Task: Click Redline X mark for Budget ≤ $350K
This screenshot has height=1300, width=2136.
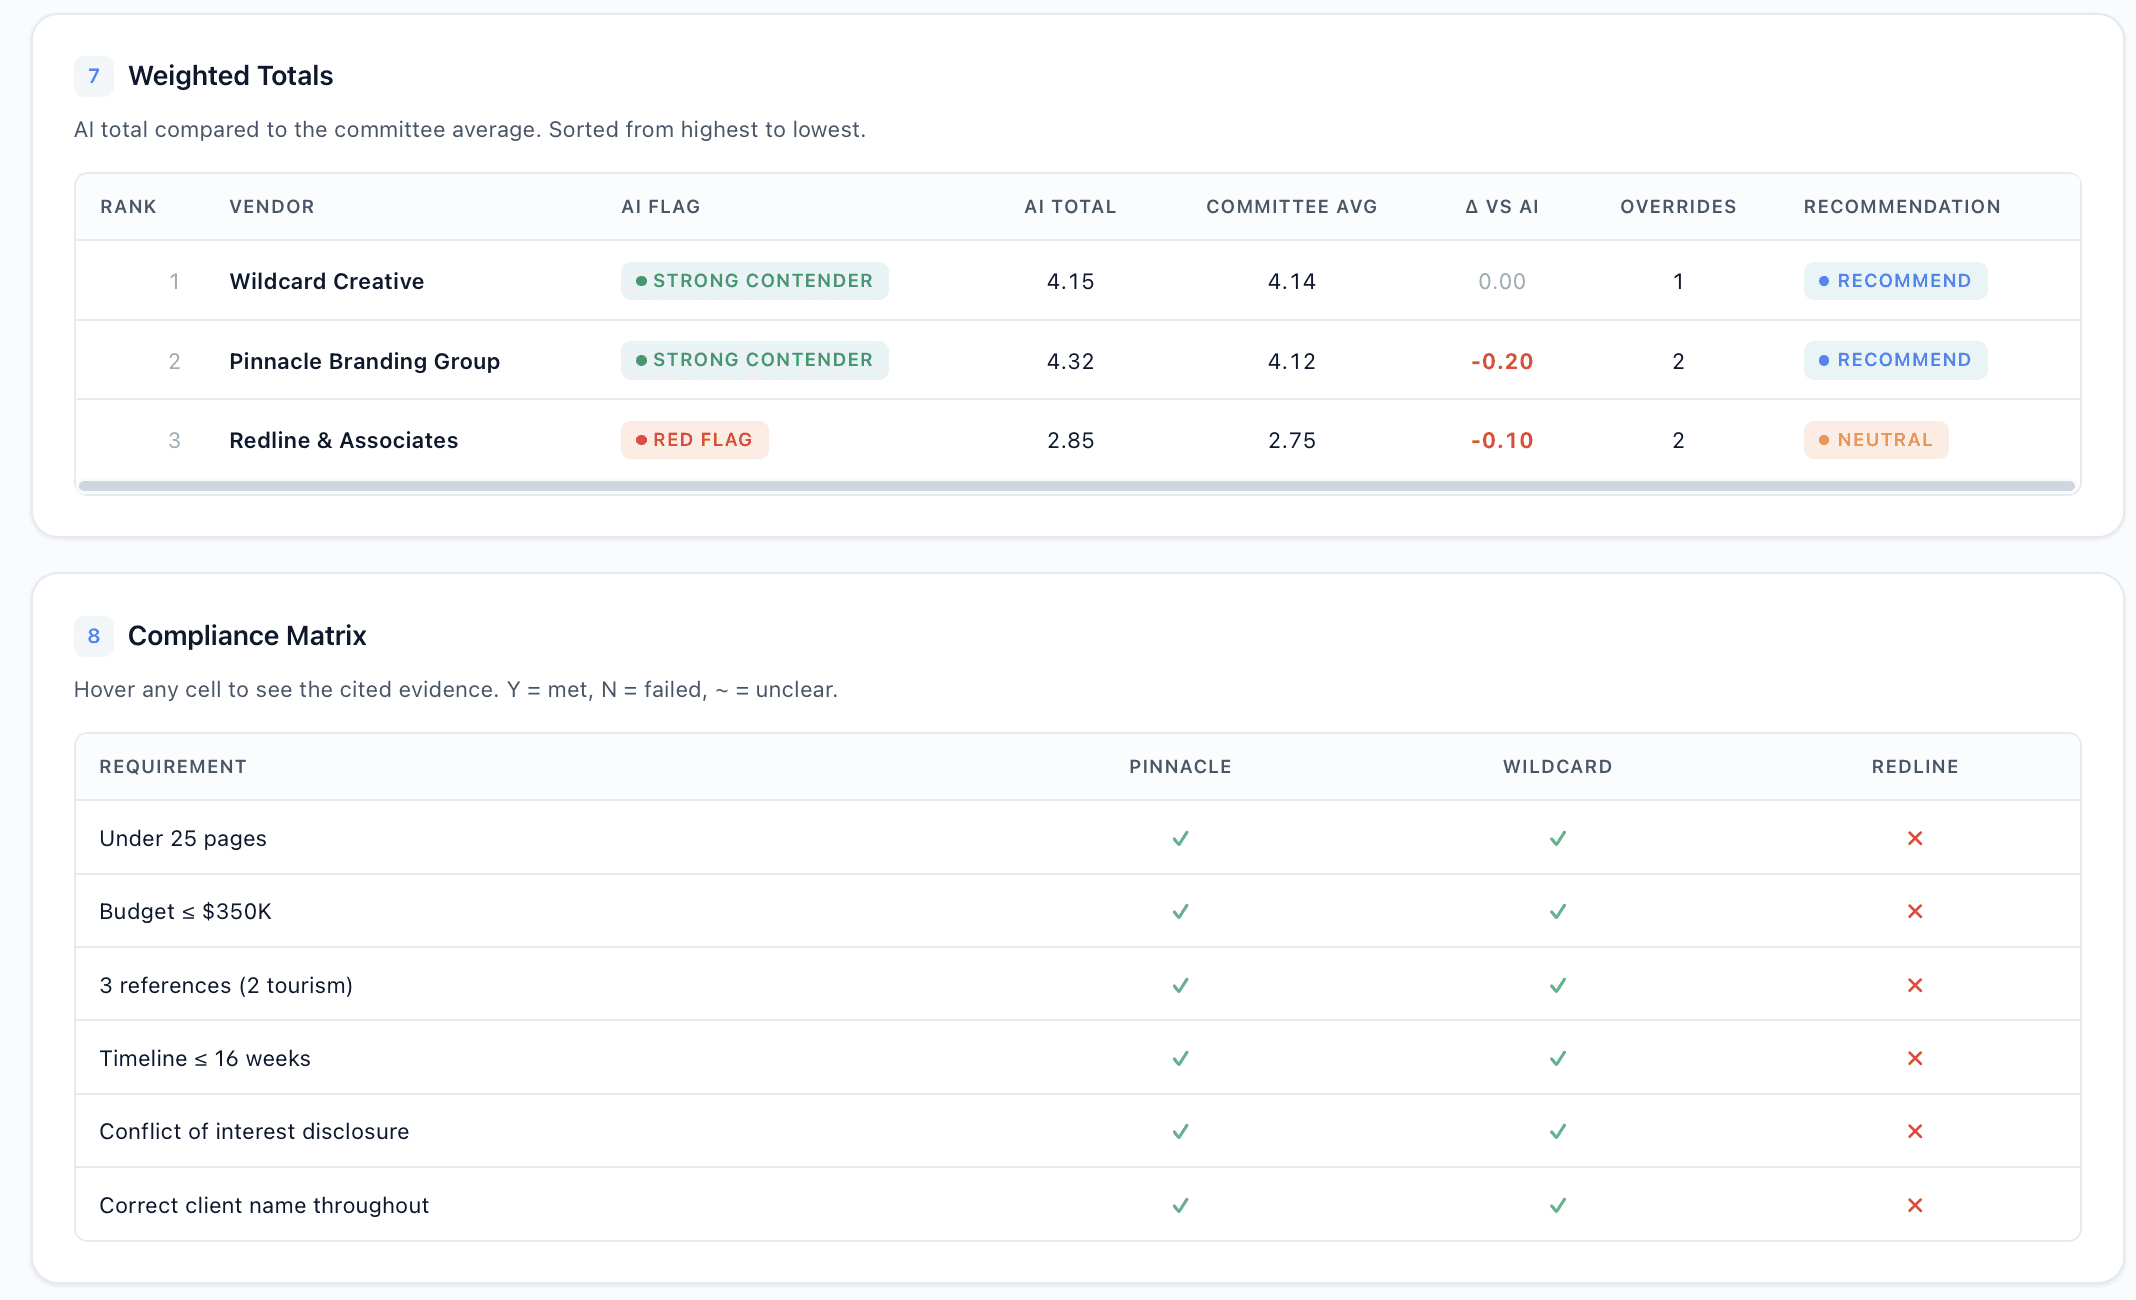Action: [x=1915, y=911]
